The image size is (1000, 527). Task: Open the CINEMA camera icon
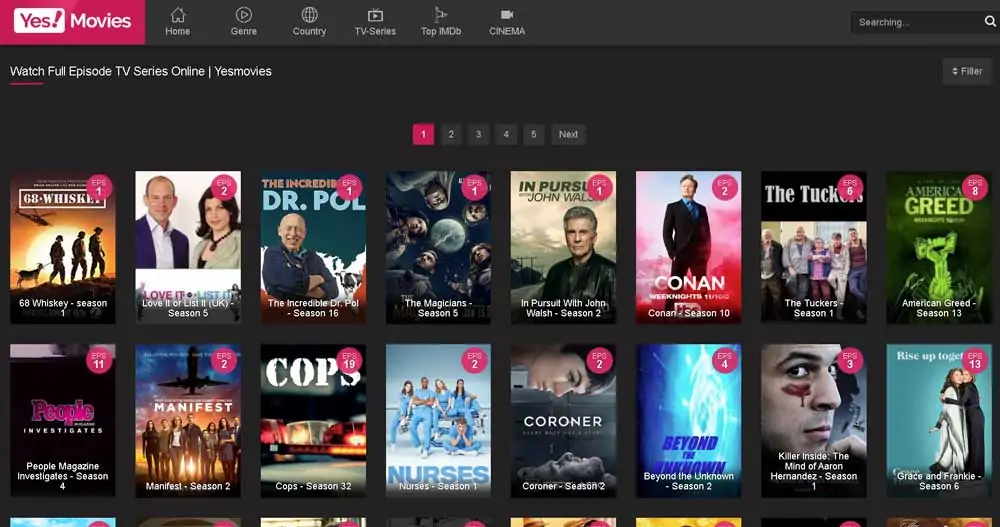(507, 15)
